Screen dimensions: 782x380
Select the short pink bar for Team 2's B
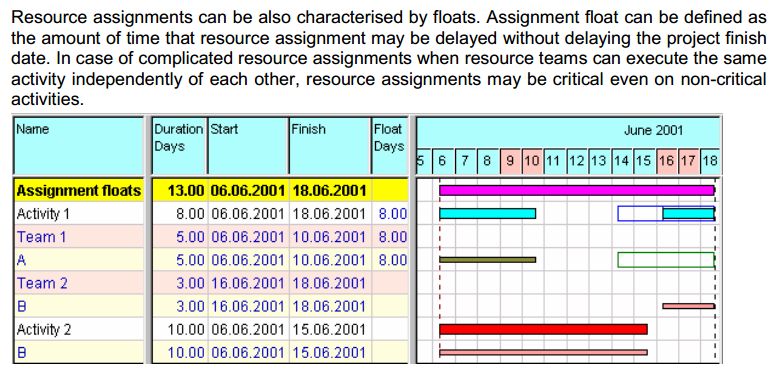(x=689, y=306)
